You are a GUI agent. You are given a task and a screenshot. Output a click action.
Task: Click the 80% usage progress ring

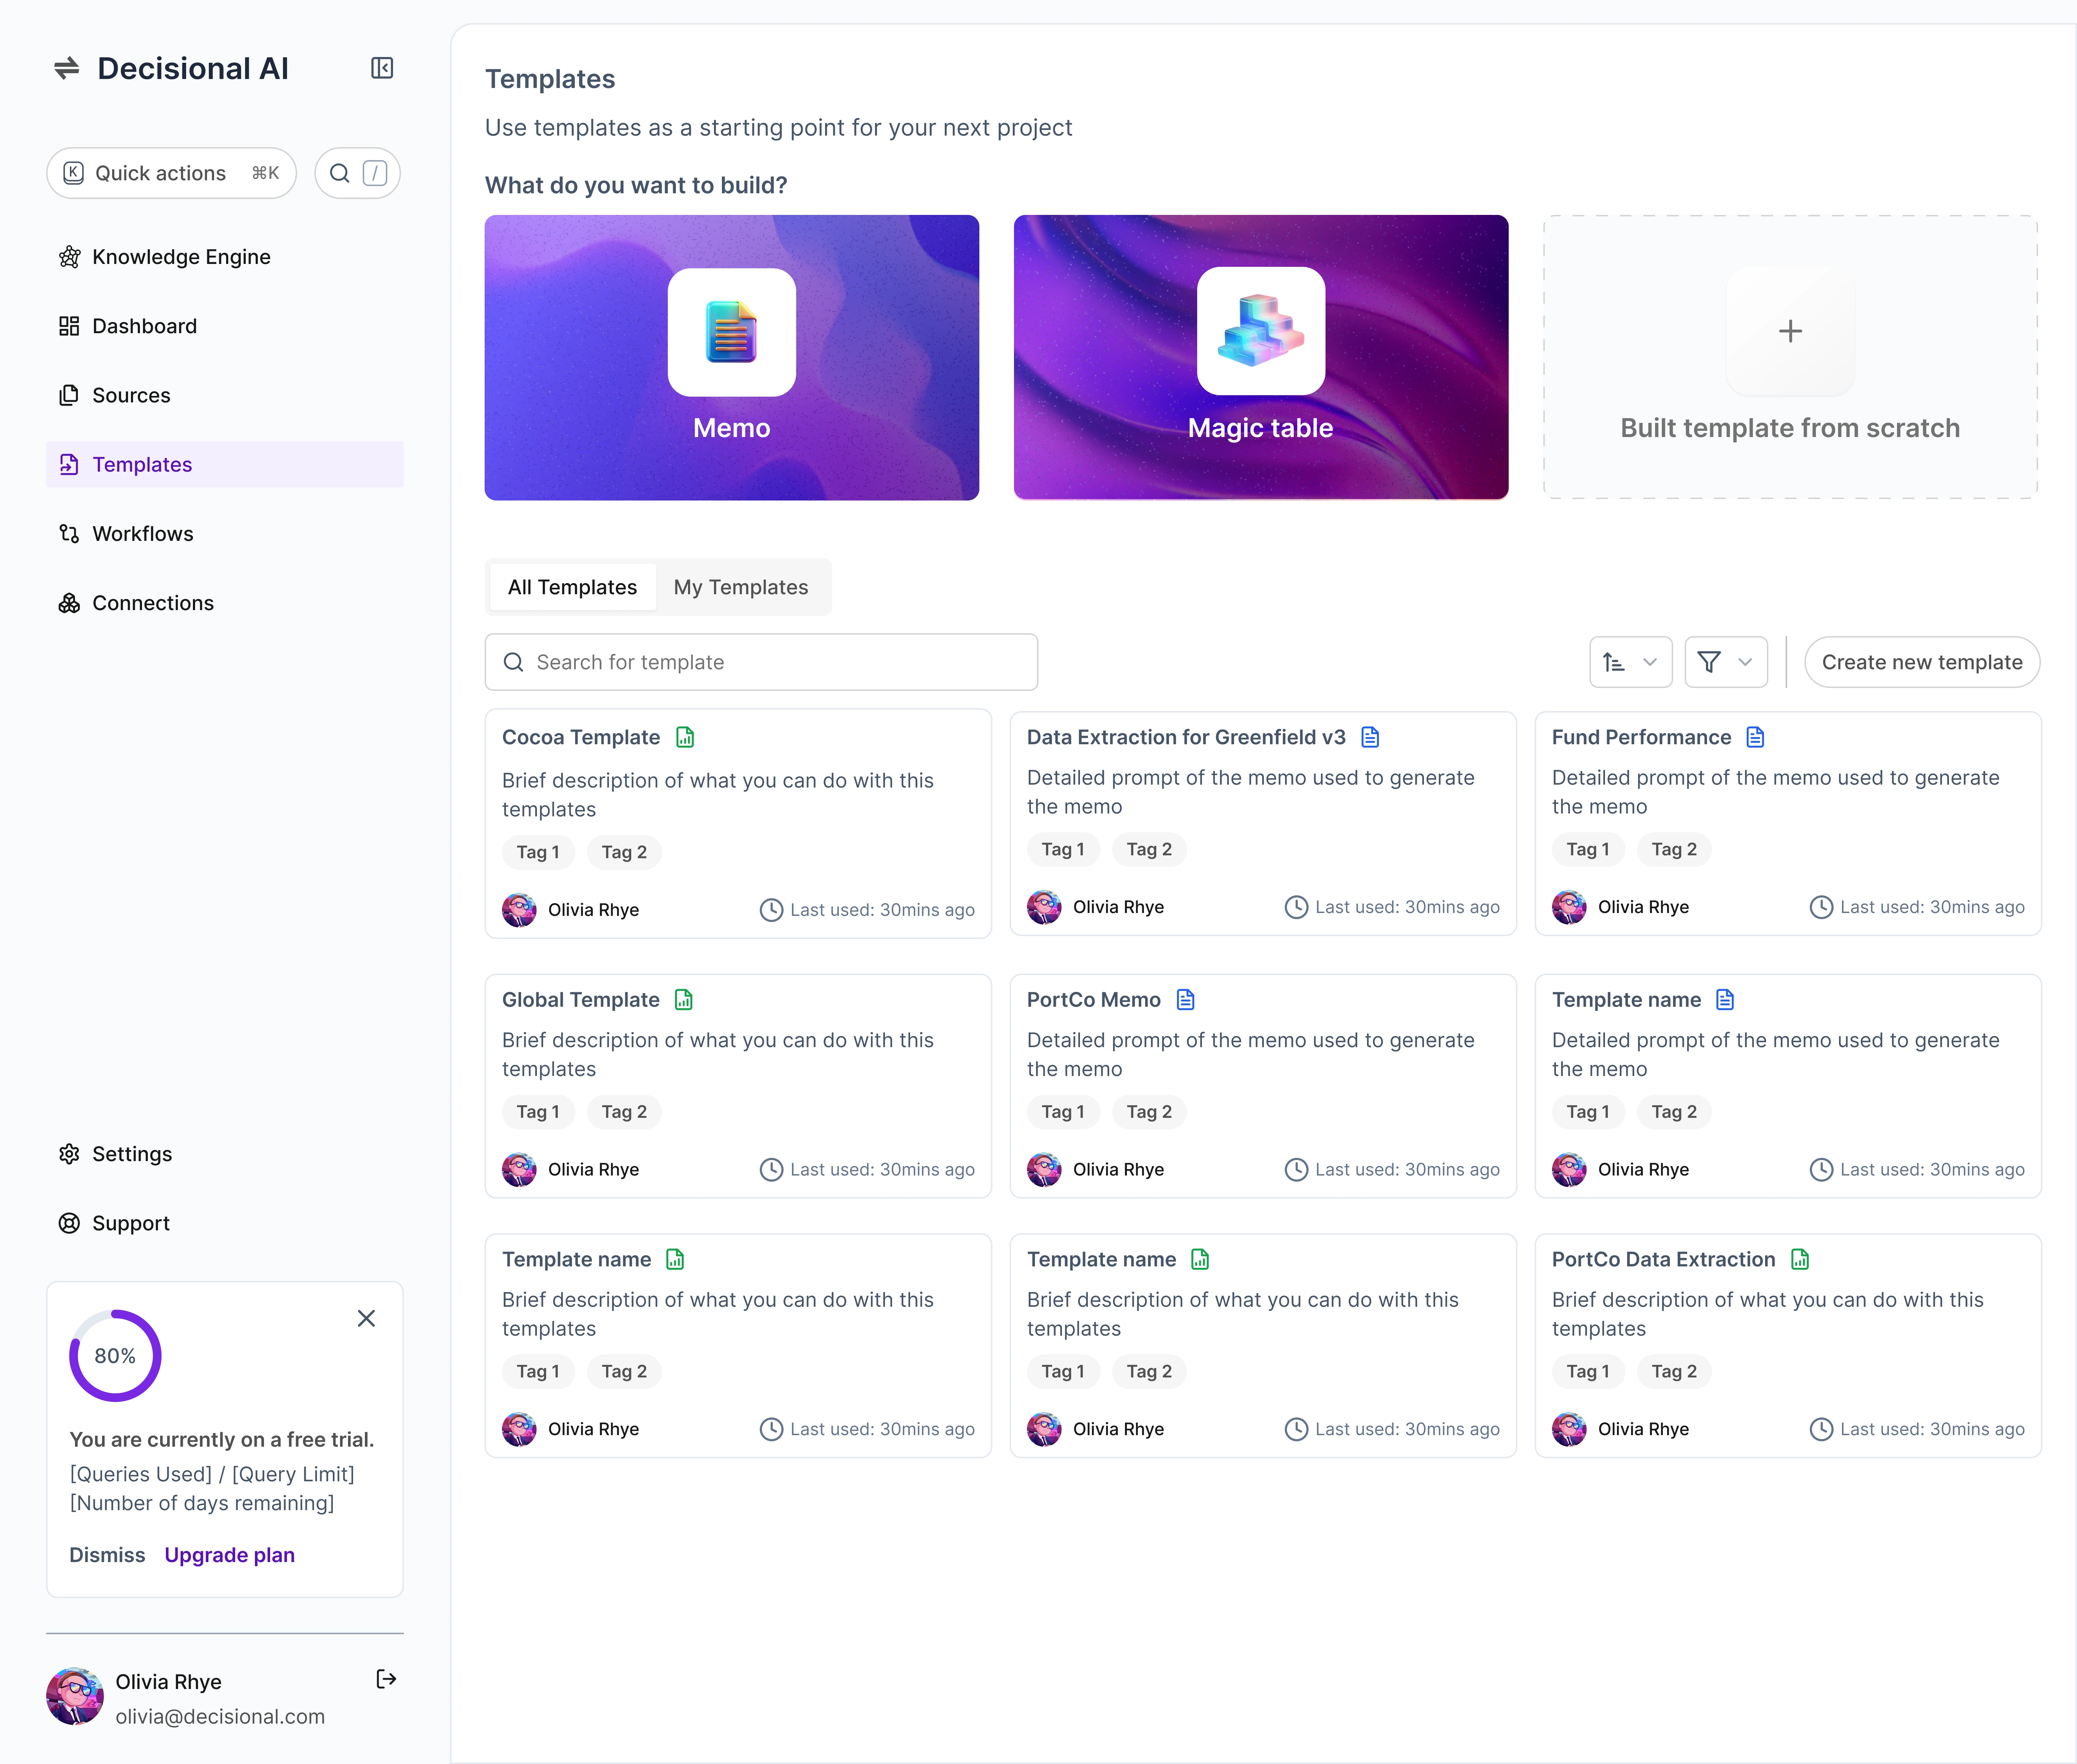point(115,1356)
